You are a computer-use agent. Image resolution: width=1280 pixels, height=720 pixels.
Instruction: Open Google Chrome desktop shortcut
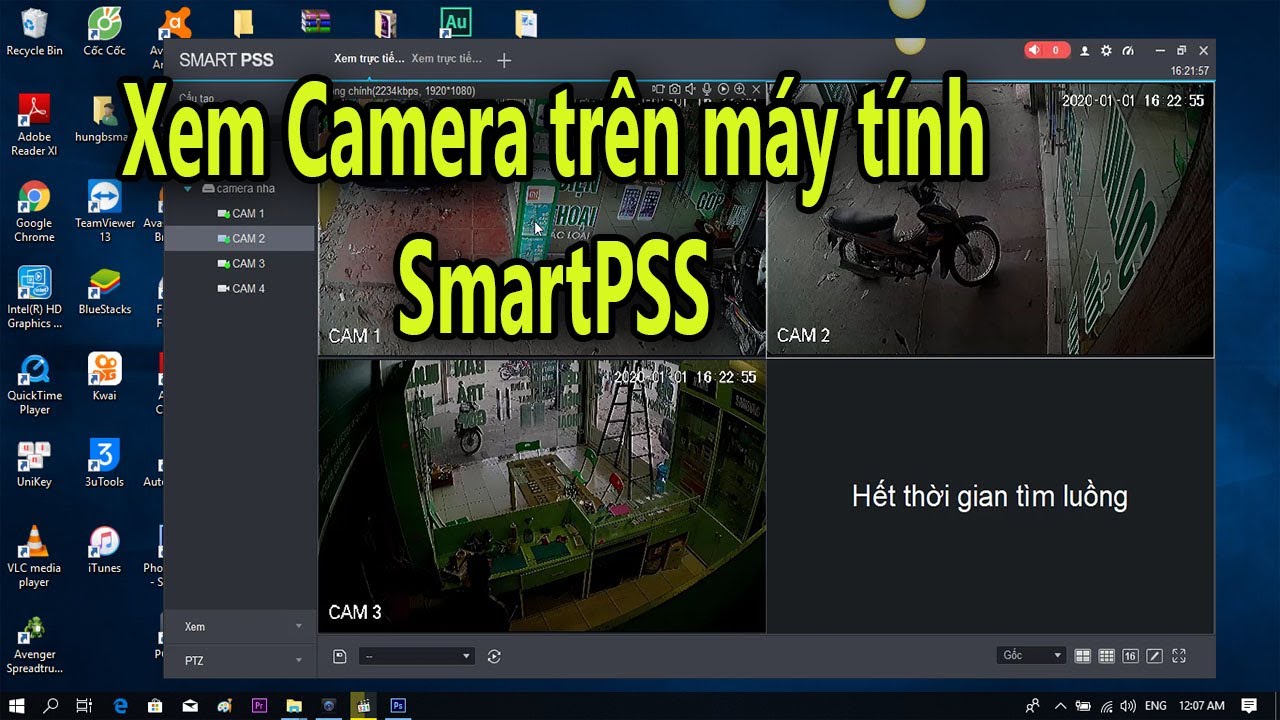point(34,211)
